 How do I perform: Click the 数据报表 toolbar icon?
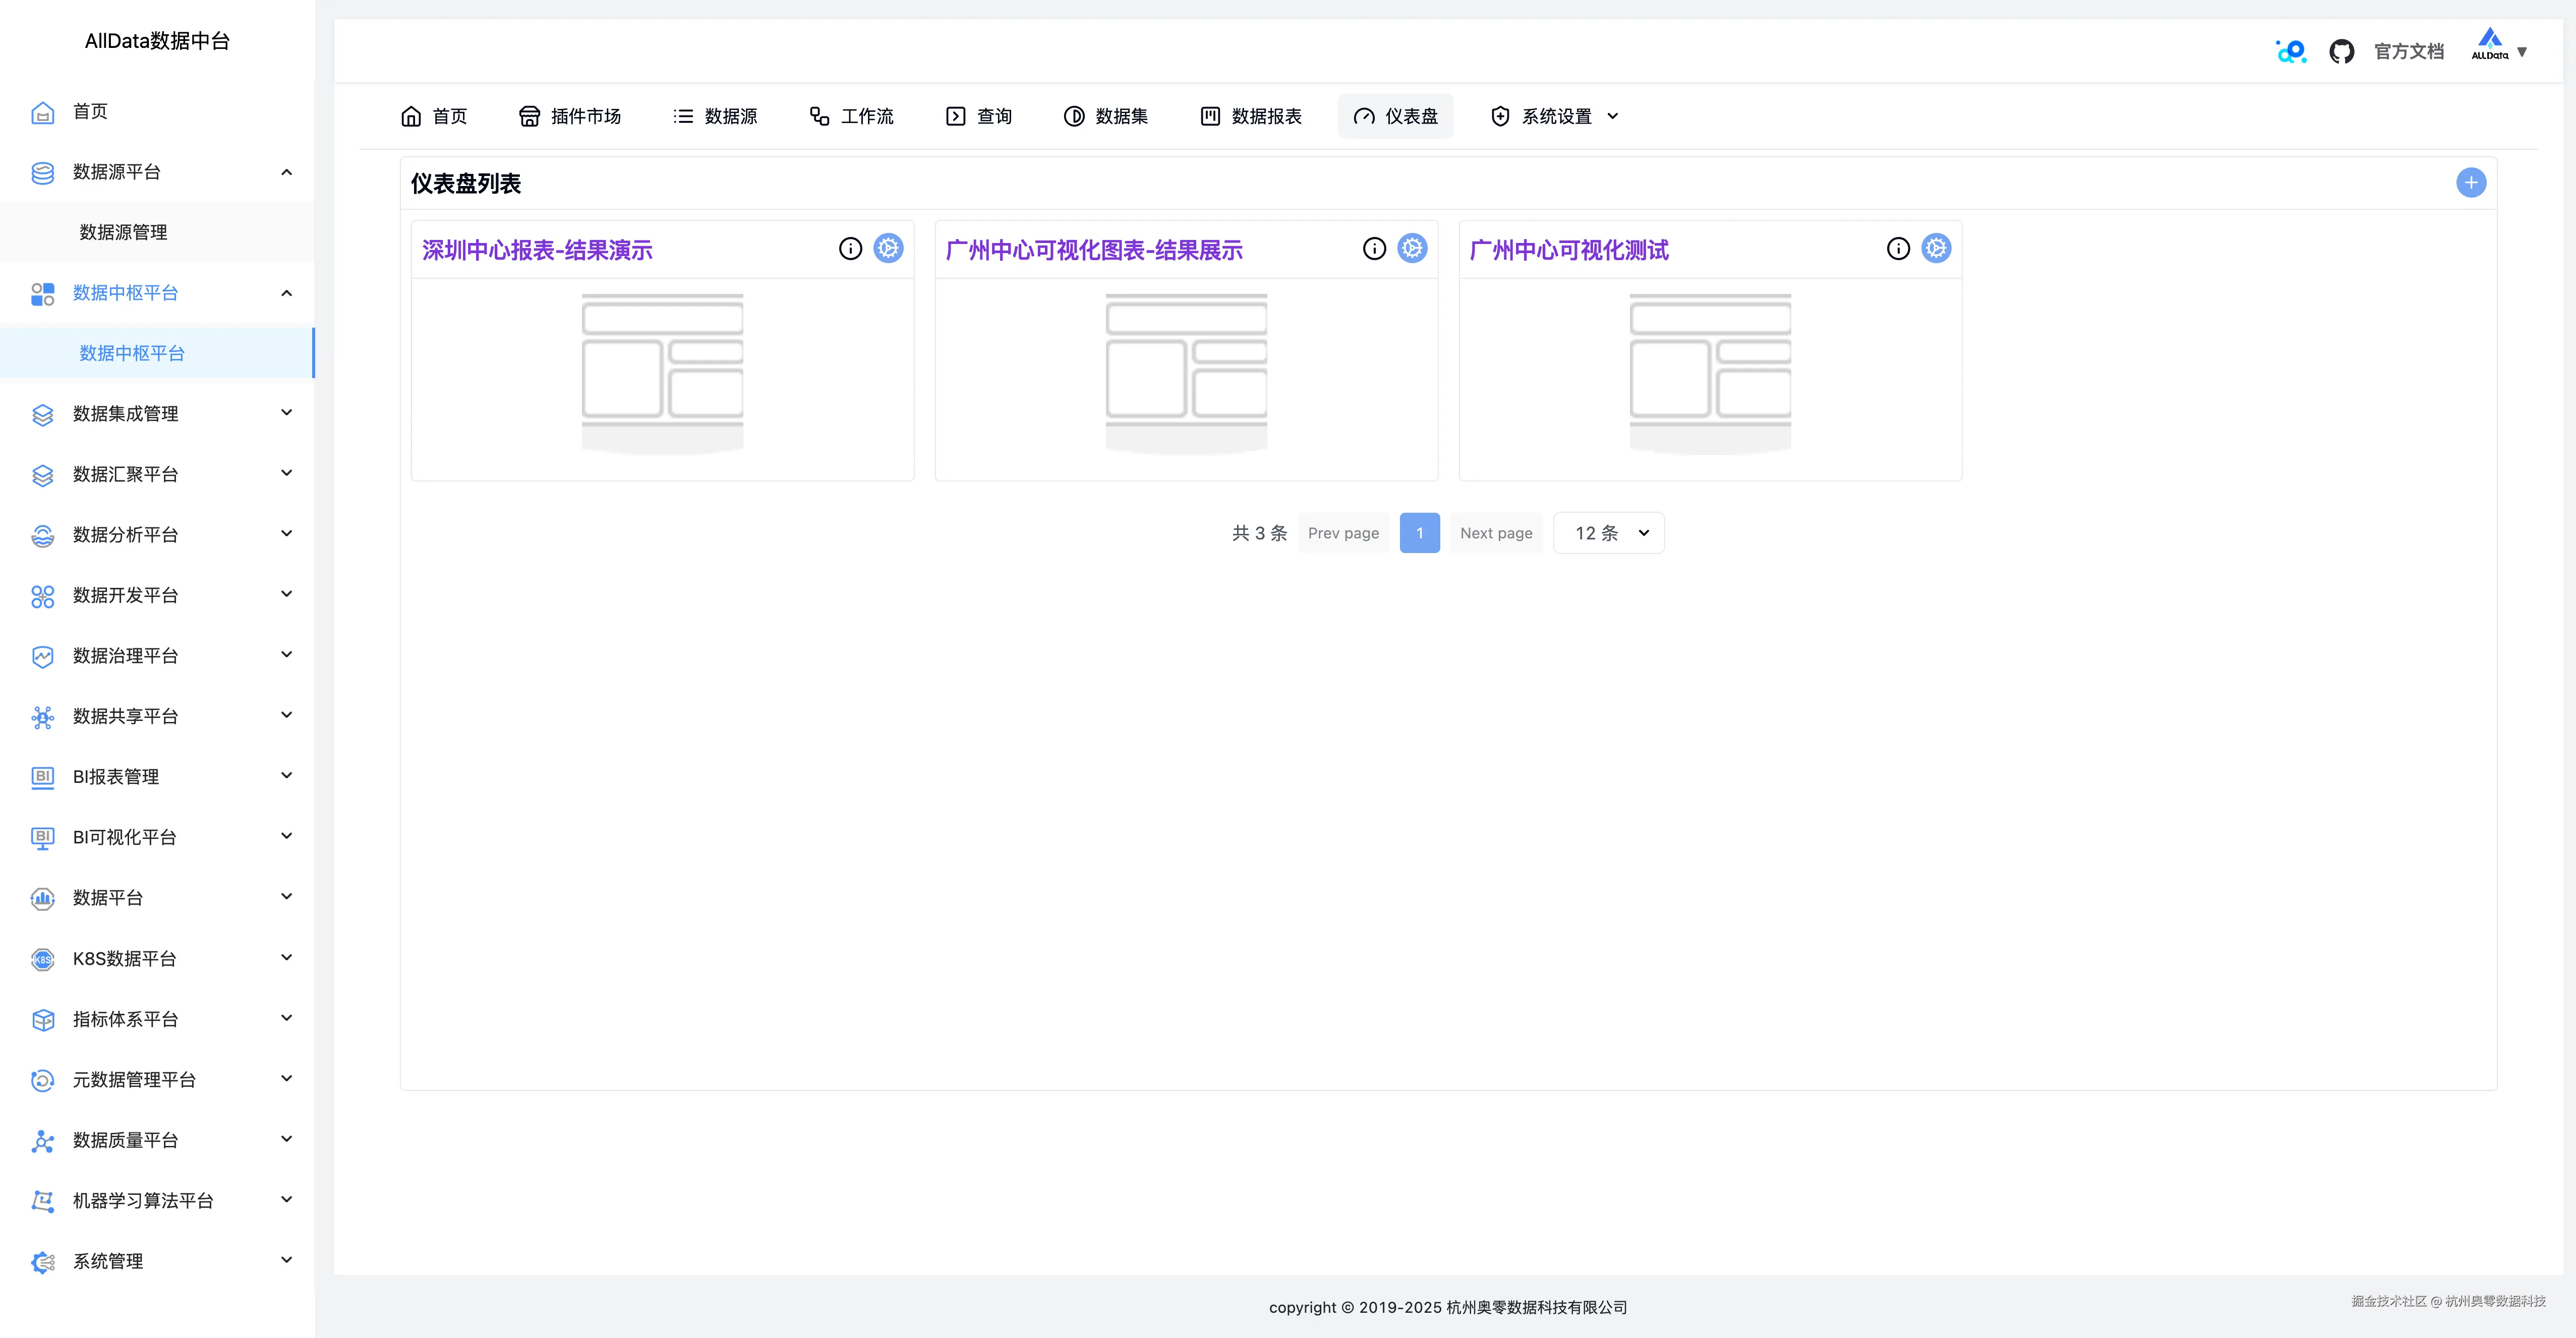pos(1210,116)
